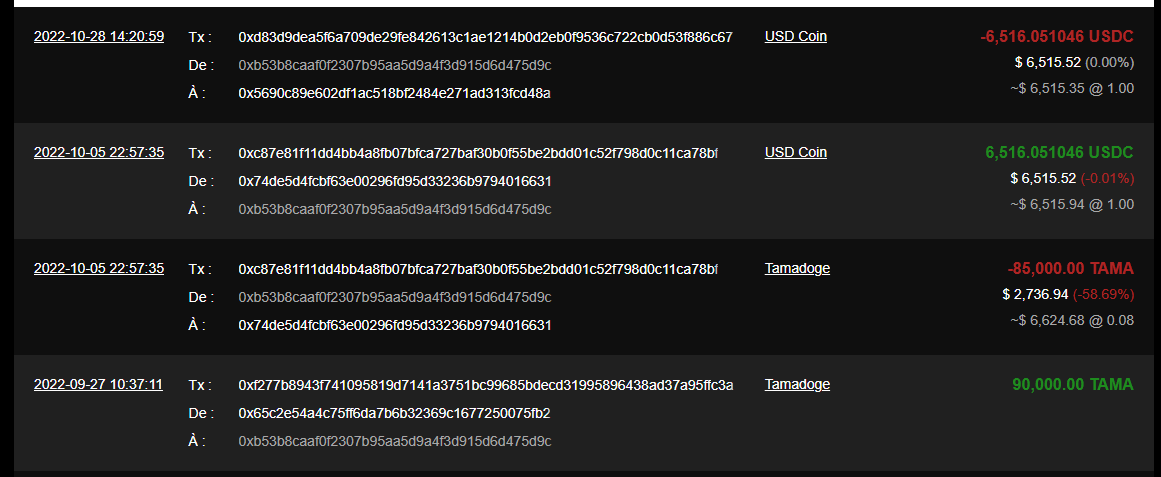Open USD Coin link in the green 6,516.051046 USDC row
This screenshot has height=477, width=1161.
(796, 153)
